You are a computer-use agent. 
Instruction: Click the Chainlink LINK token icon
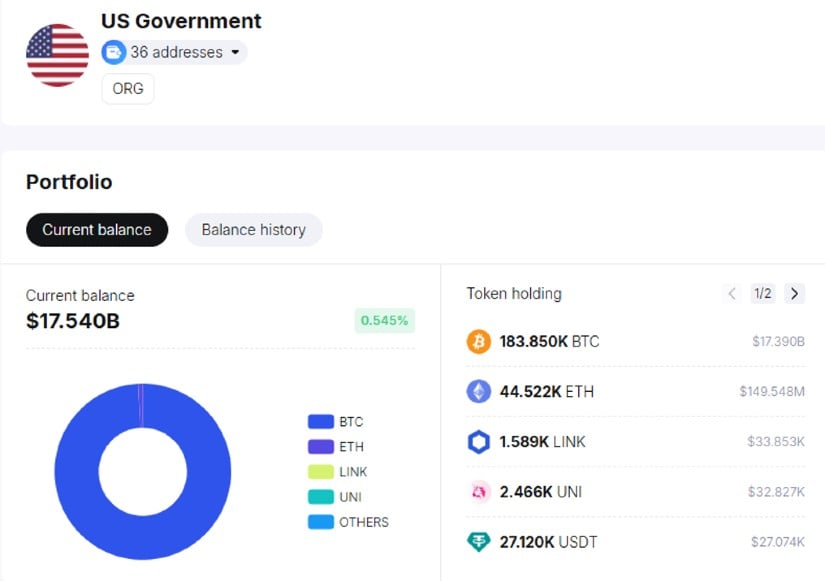[479, 442]
